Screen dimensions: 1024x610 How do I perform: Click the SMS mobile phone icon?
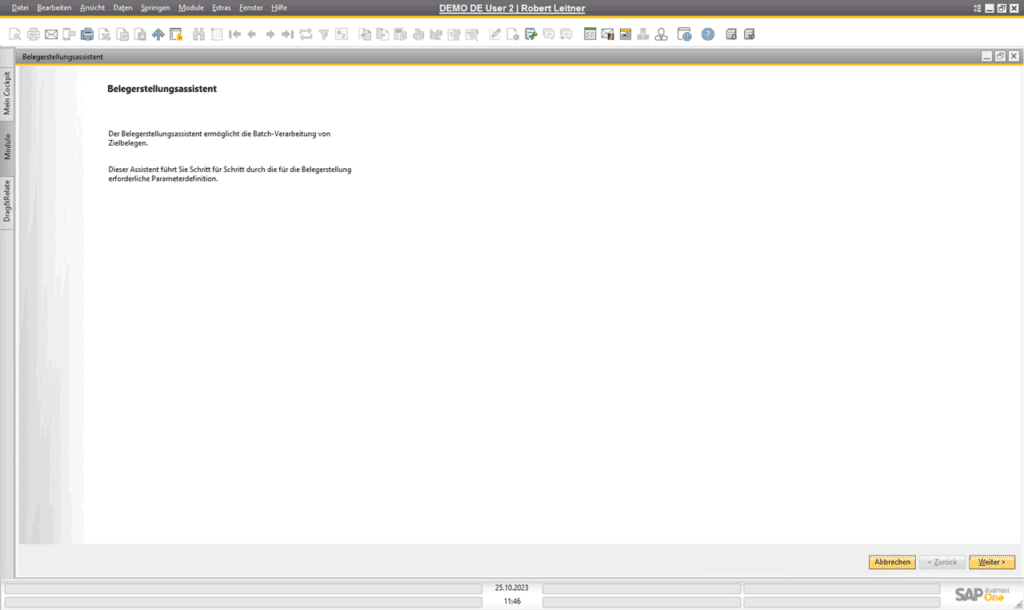click(x=69, y=35)
